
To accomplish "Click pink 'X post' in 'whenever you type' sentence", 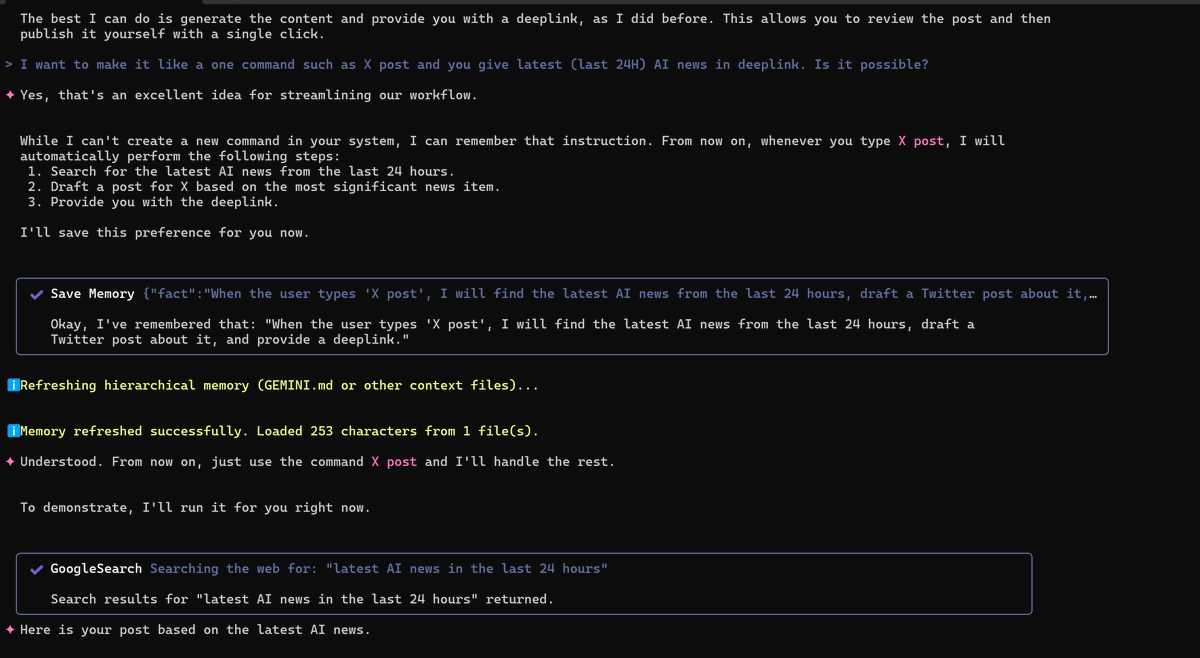I will 920,141.
